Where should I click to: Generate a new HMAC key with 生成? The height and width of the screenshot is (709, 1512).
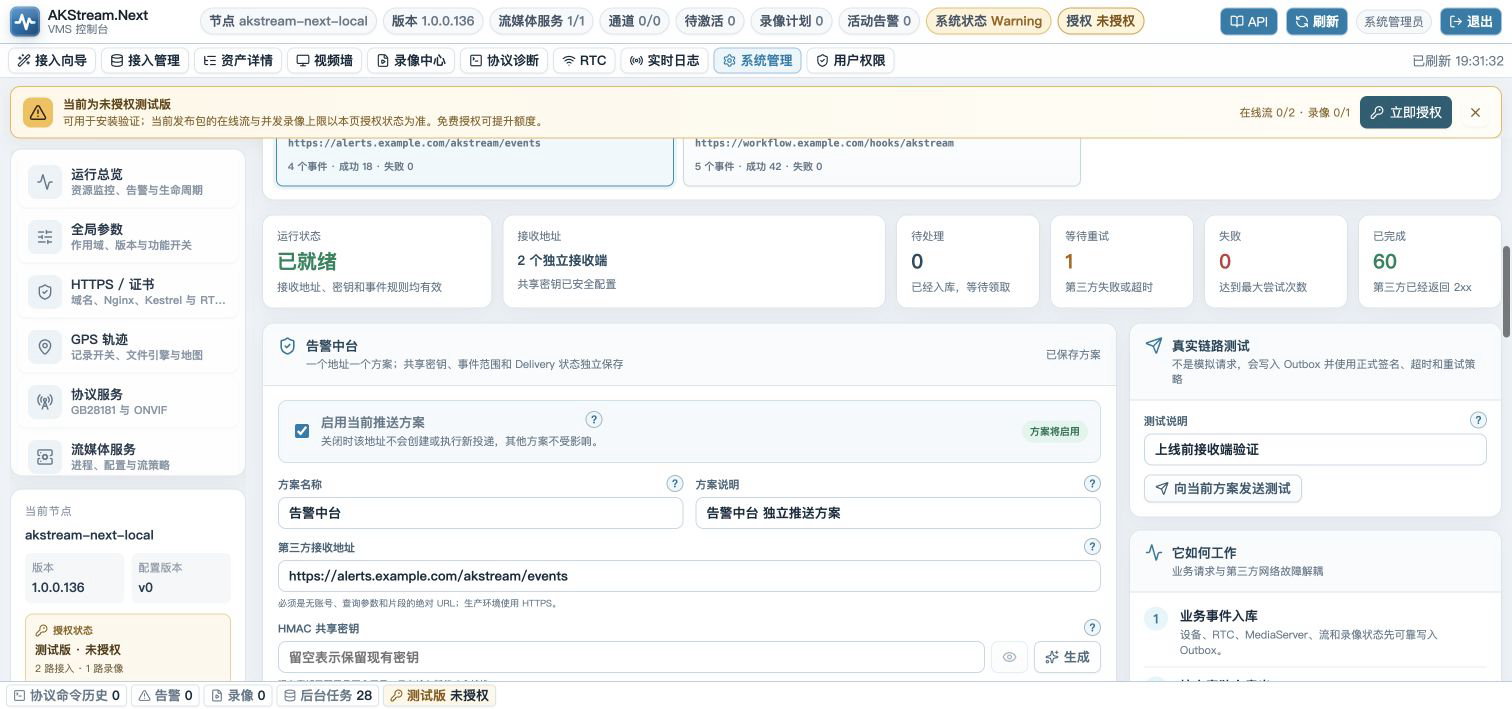1067,657
